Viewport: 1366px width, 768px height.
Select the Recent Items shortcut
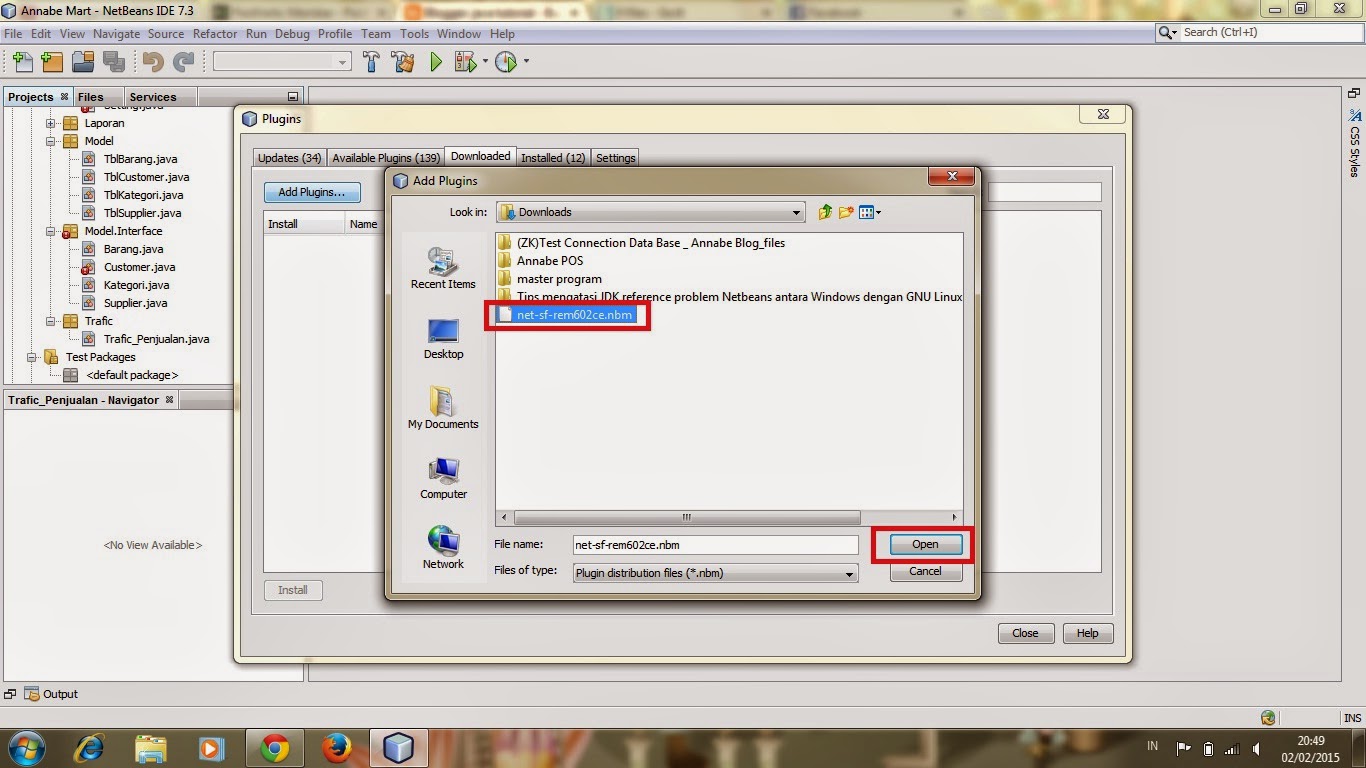443,268
